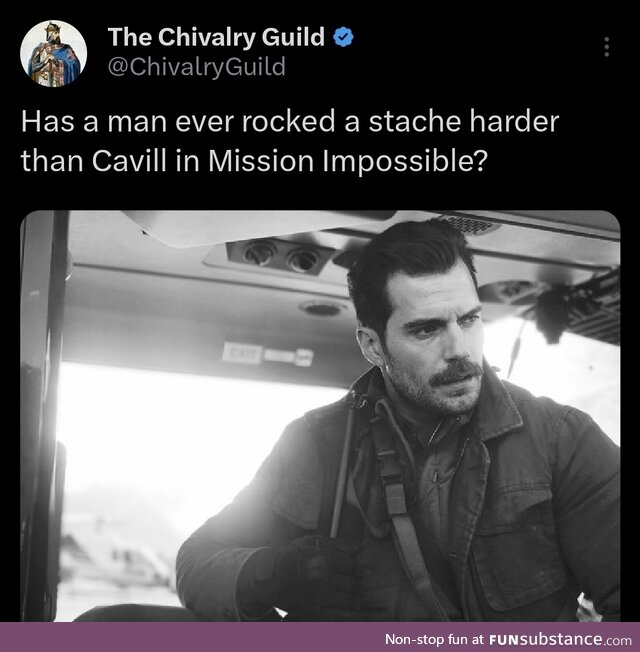Open the three-dot more options menu
Screen dimensions: 640x652
pos(607,47)
